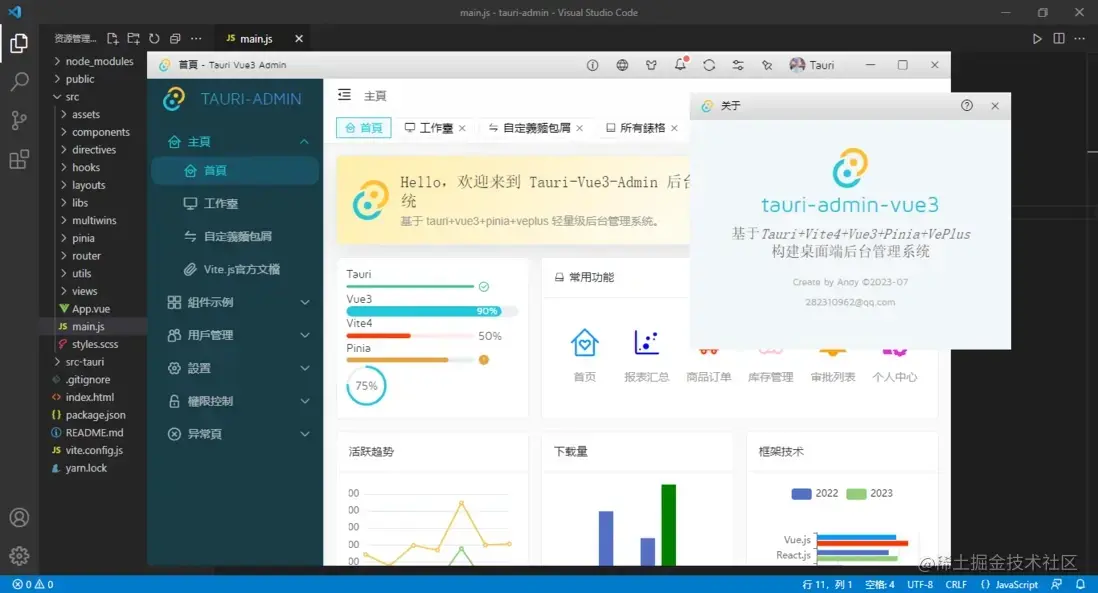Open the 首页 shortcut house icon in 常用功能
Screen dimensions: 1098x593
click(585, 342)
